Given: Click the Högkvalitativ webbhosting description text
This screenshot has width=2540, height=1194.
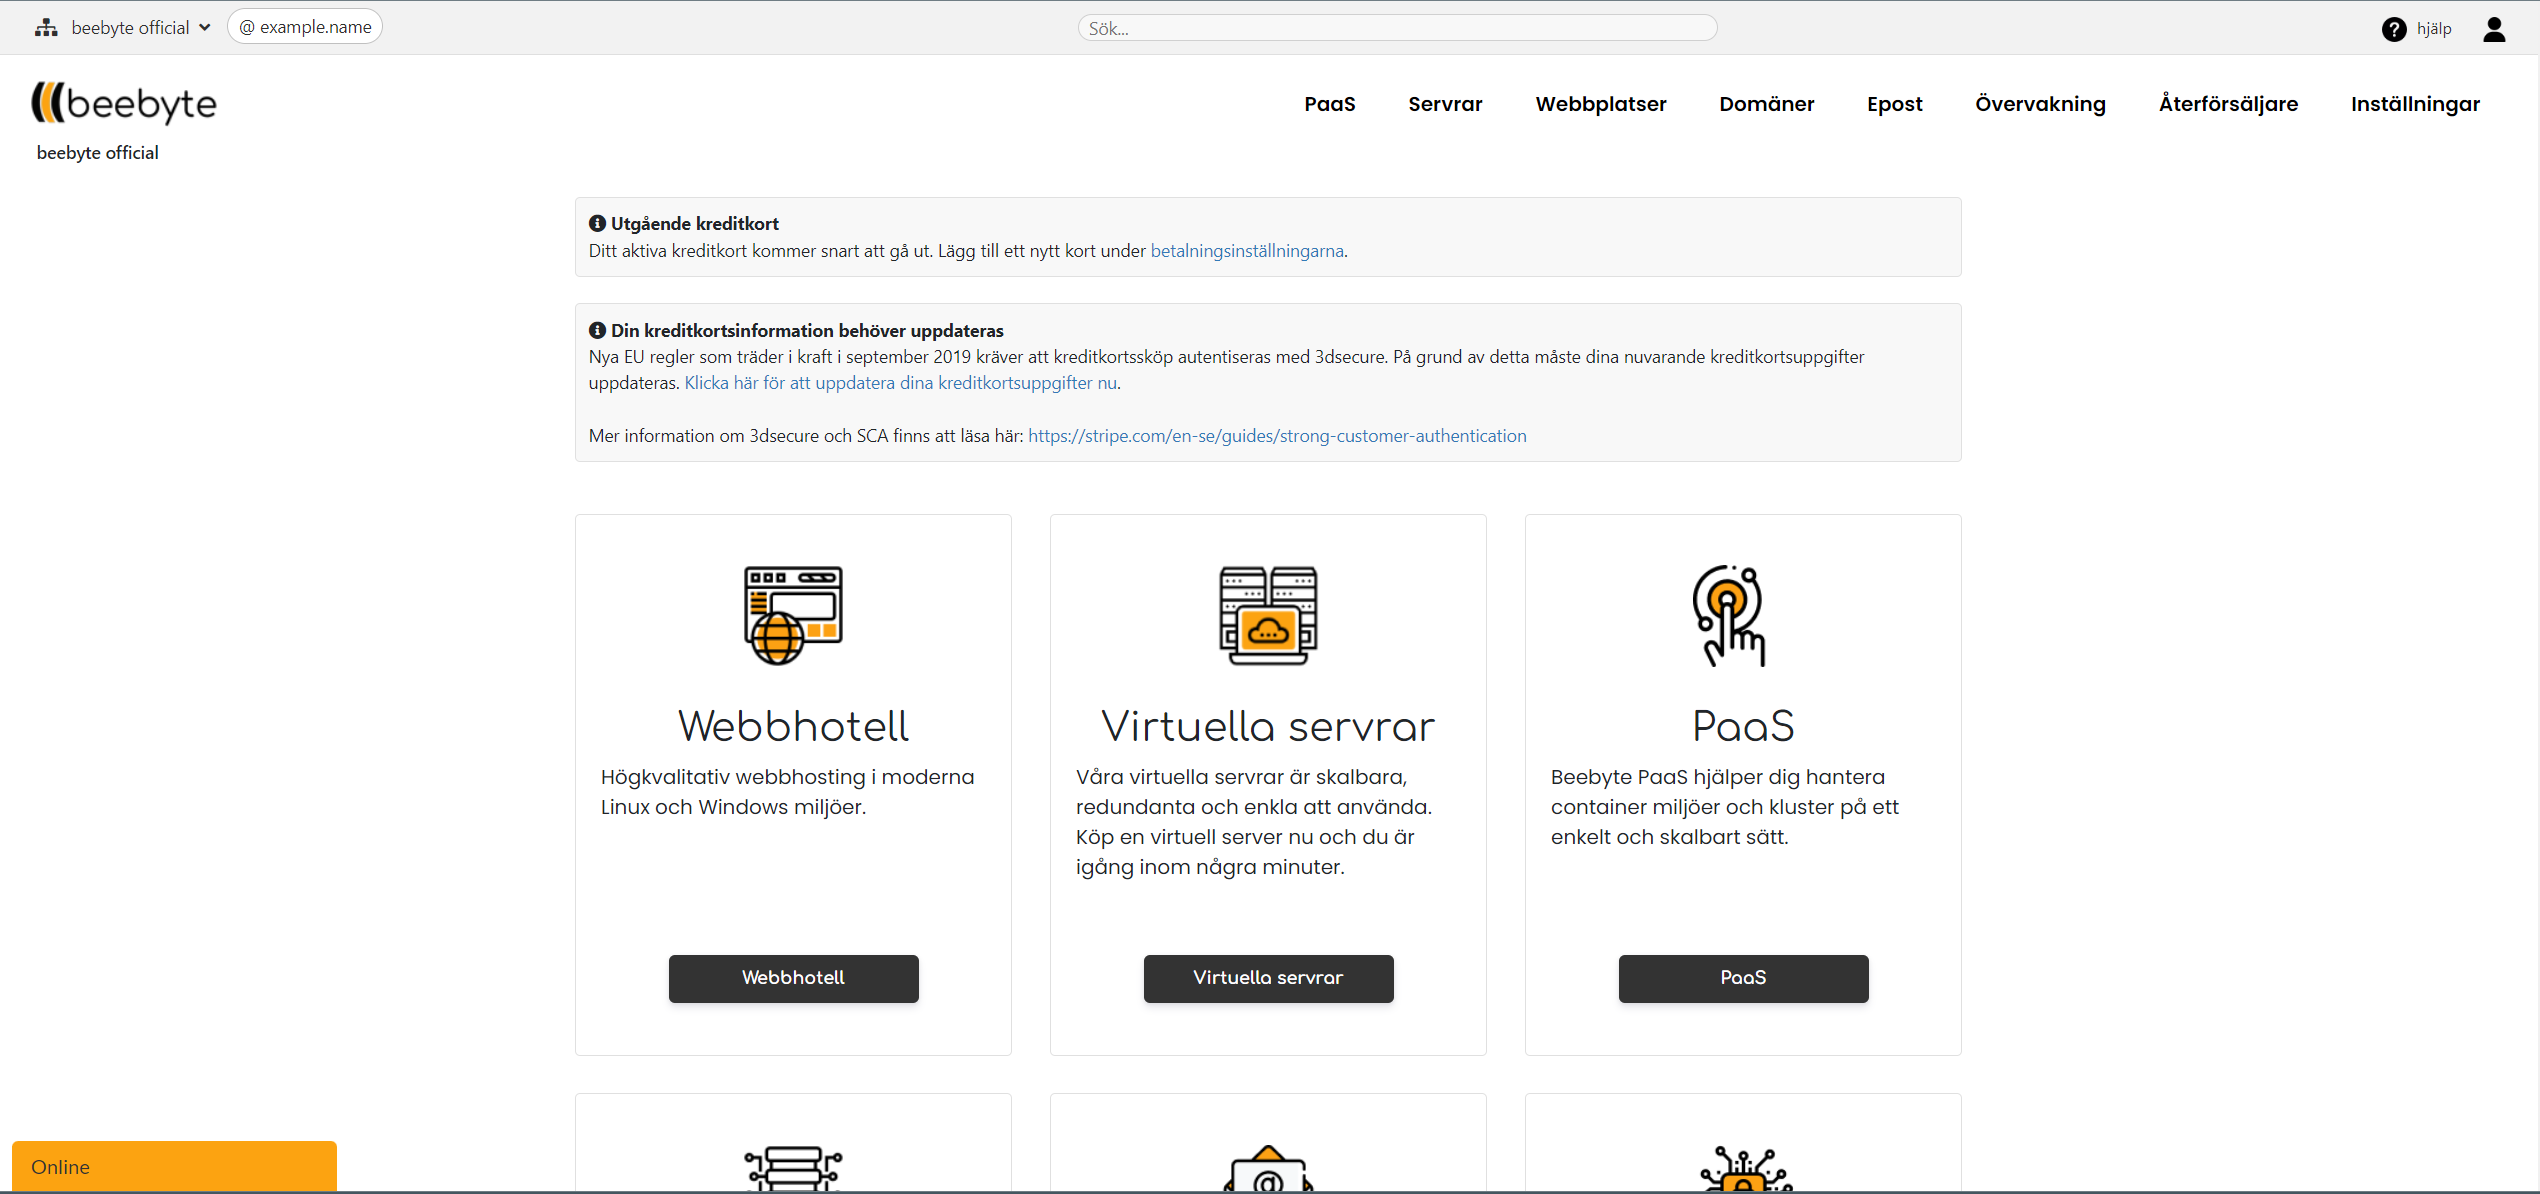Looking at the screenshot, I should click(787, 792).
